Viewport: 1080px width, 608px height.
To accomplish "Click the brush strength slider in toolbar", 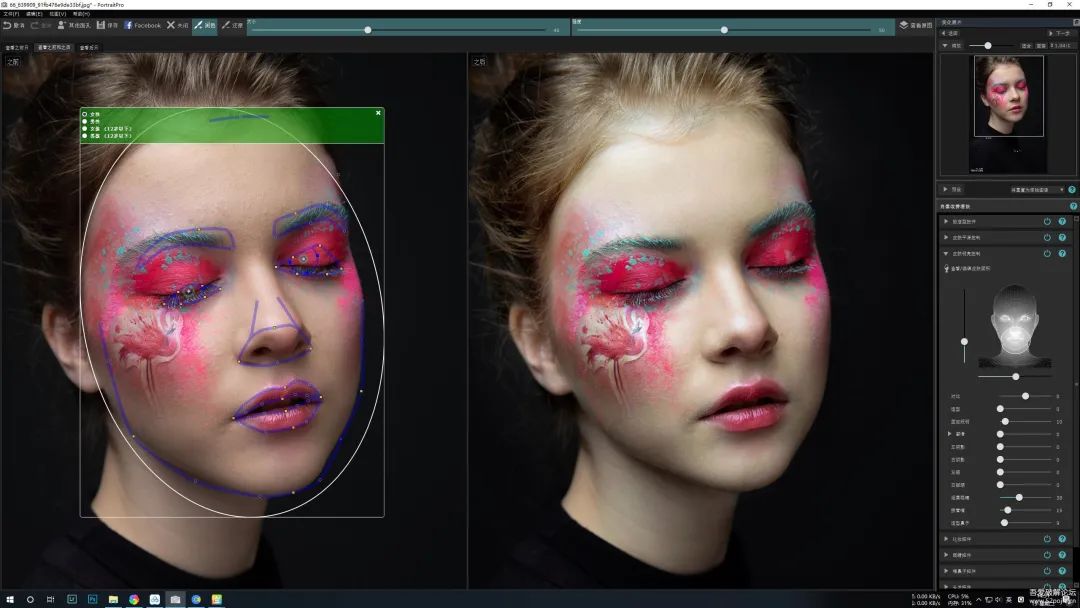I will pyautogui.click(x=725, y=30).
